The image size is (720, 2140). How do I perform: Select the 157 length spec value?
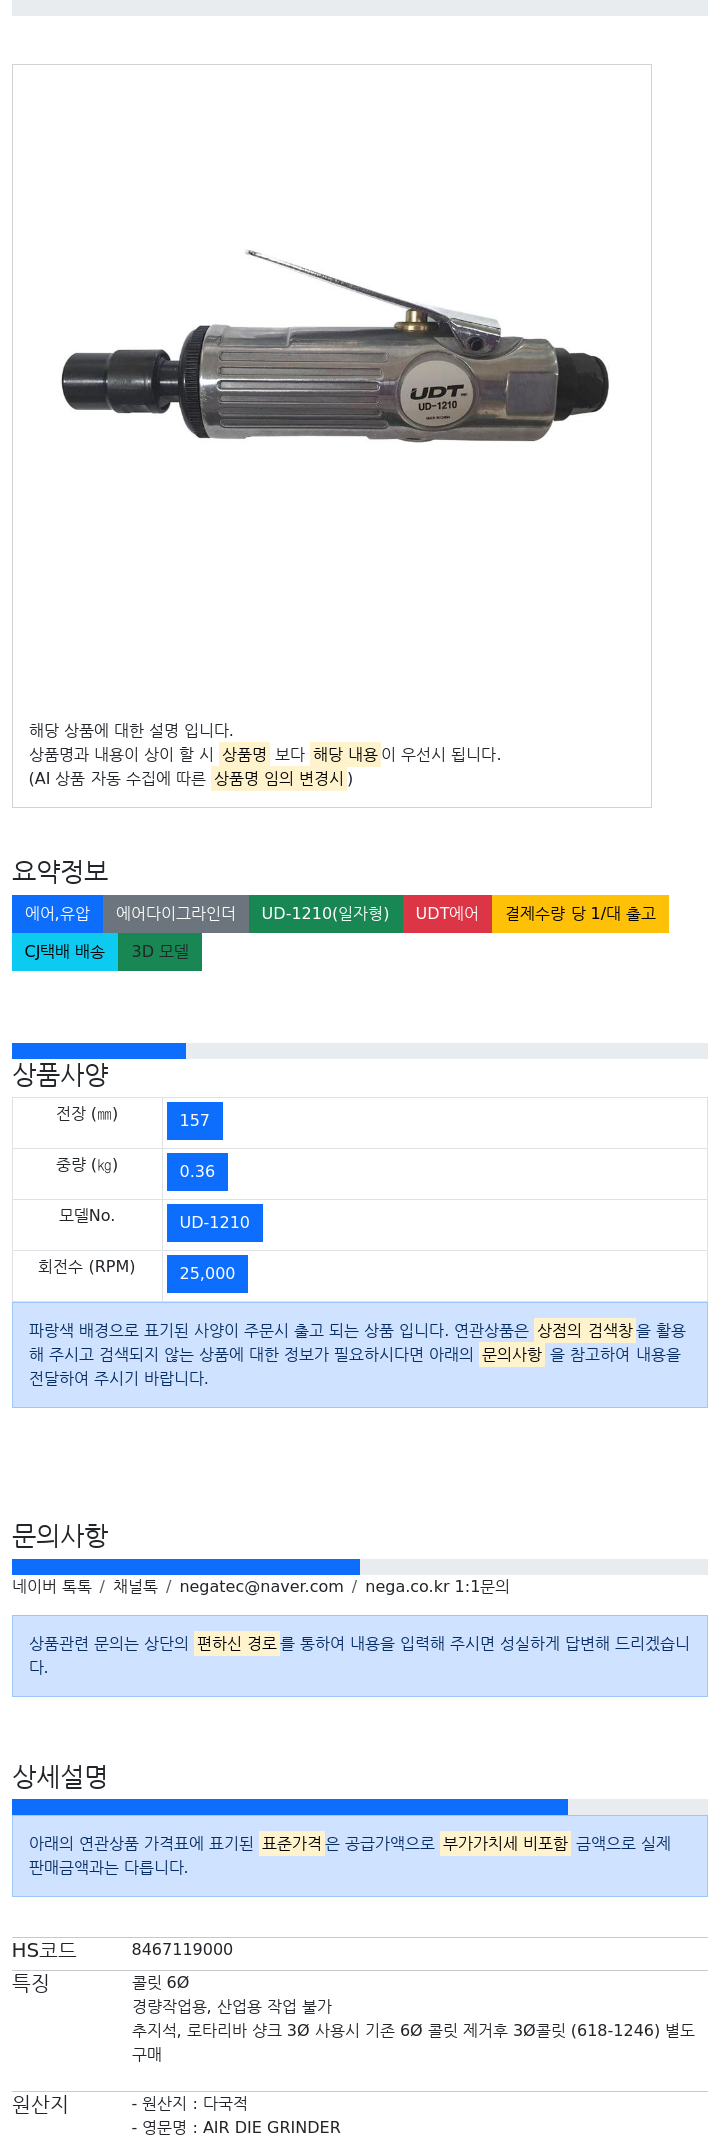195,1121
